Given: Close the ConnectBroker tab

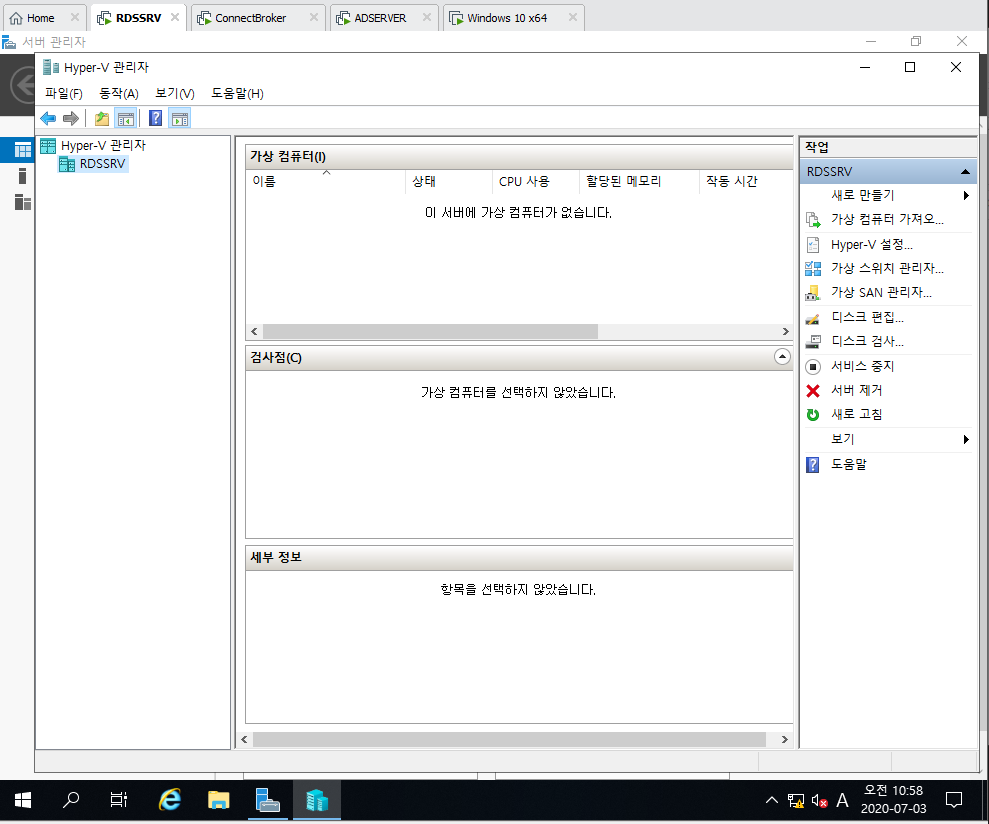Looking at the screenshot, I should tap(313, 18).
